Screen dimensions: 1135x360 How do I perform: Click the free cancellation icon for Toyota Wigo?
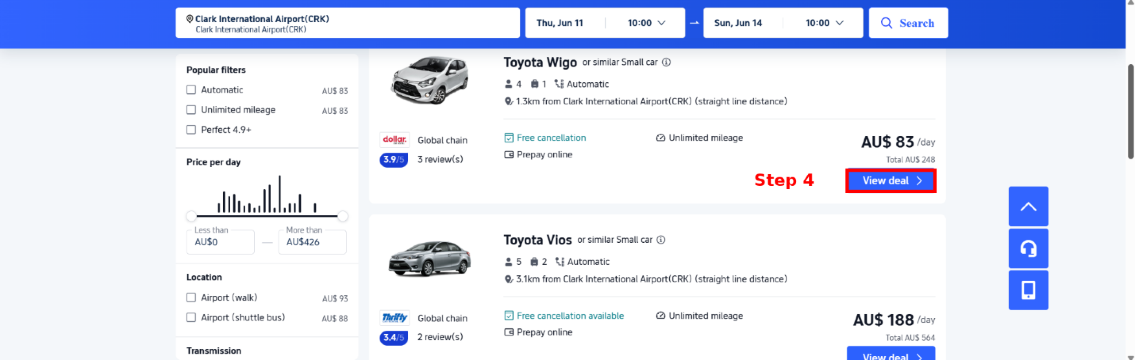click(x=509, y=138)
